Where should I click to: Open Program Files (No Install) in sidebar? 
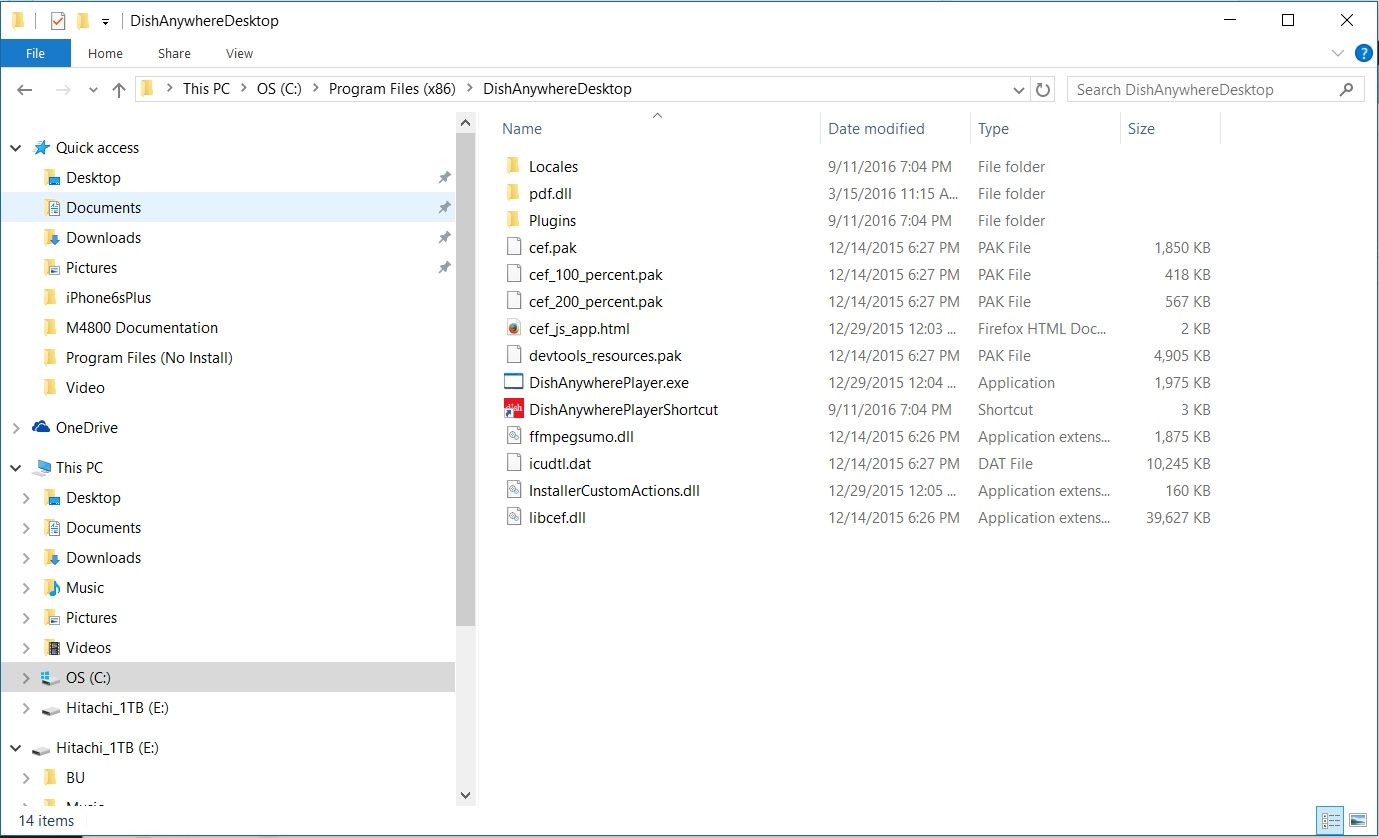149,358
